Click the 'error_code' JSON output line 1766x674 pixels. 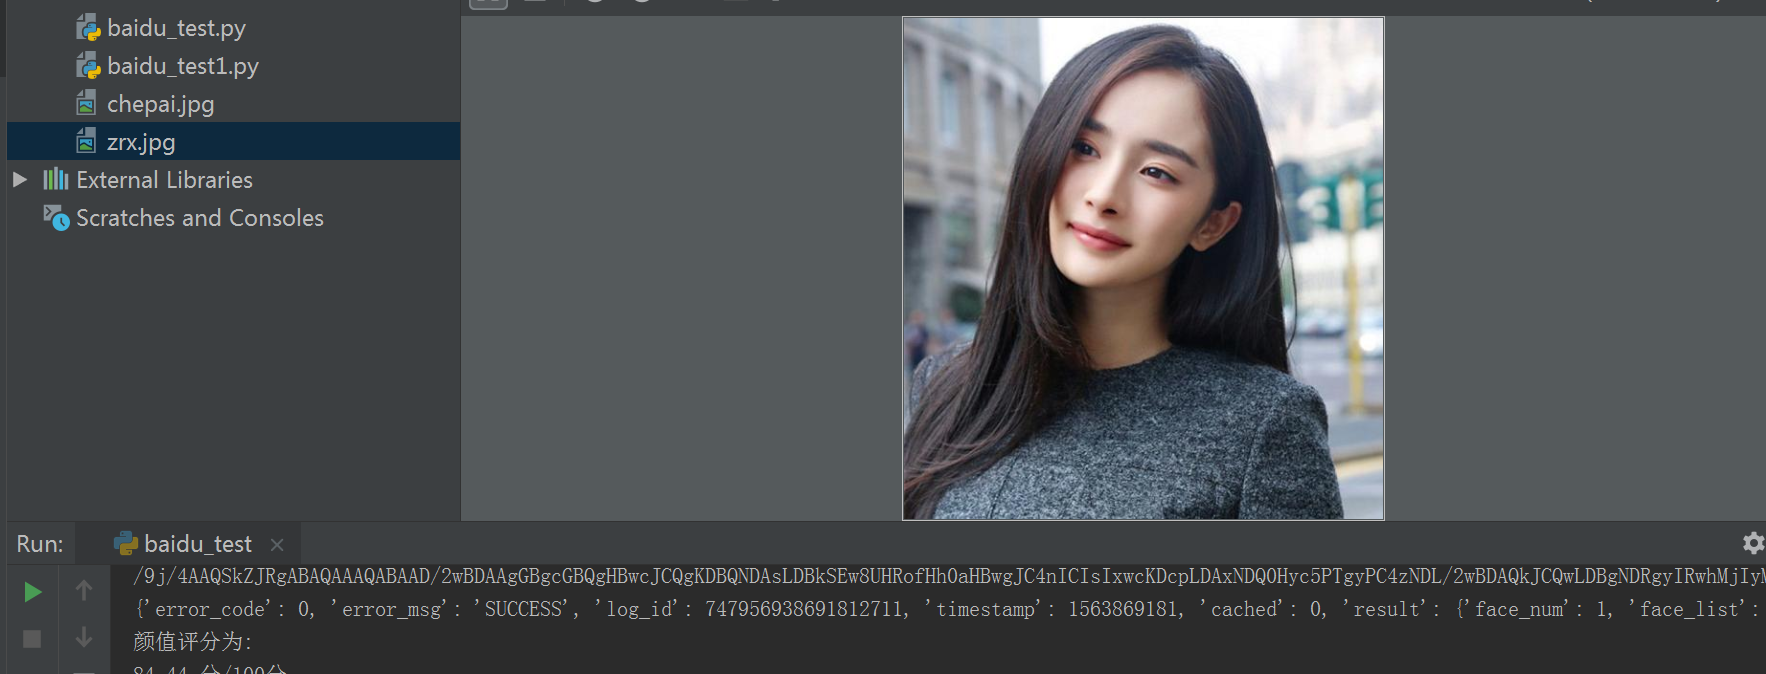(949, 609)
